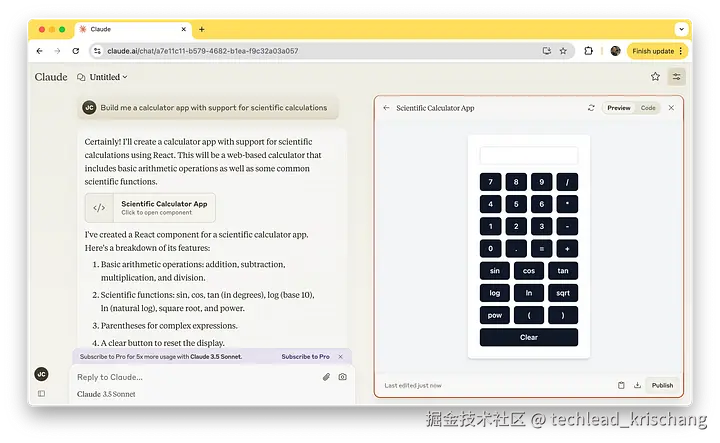The height and width of the screenshot is (443, 720).
Task: Open the JC user avatar at bottom left
Action: coord(41,374)
